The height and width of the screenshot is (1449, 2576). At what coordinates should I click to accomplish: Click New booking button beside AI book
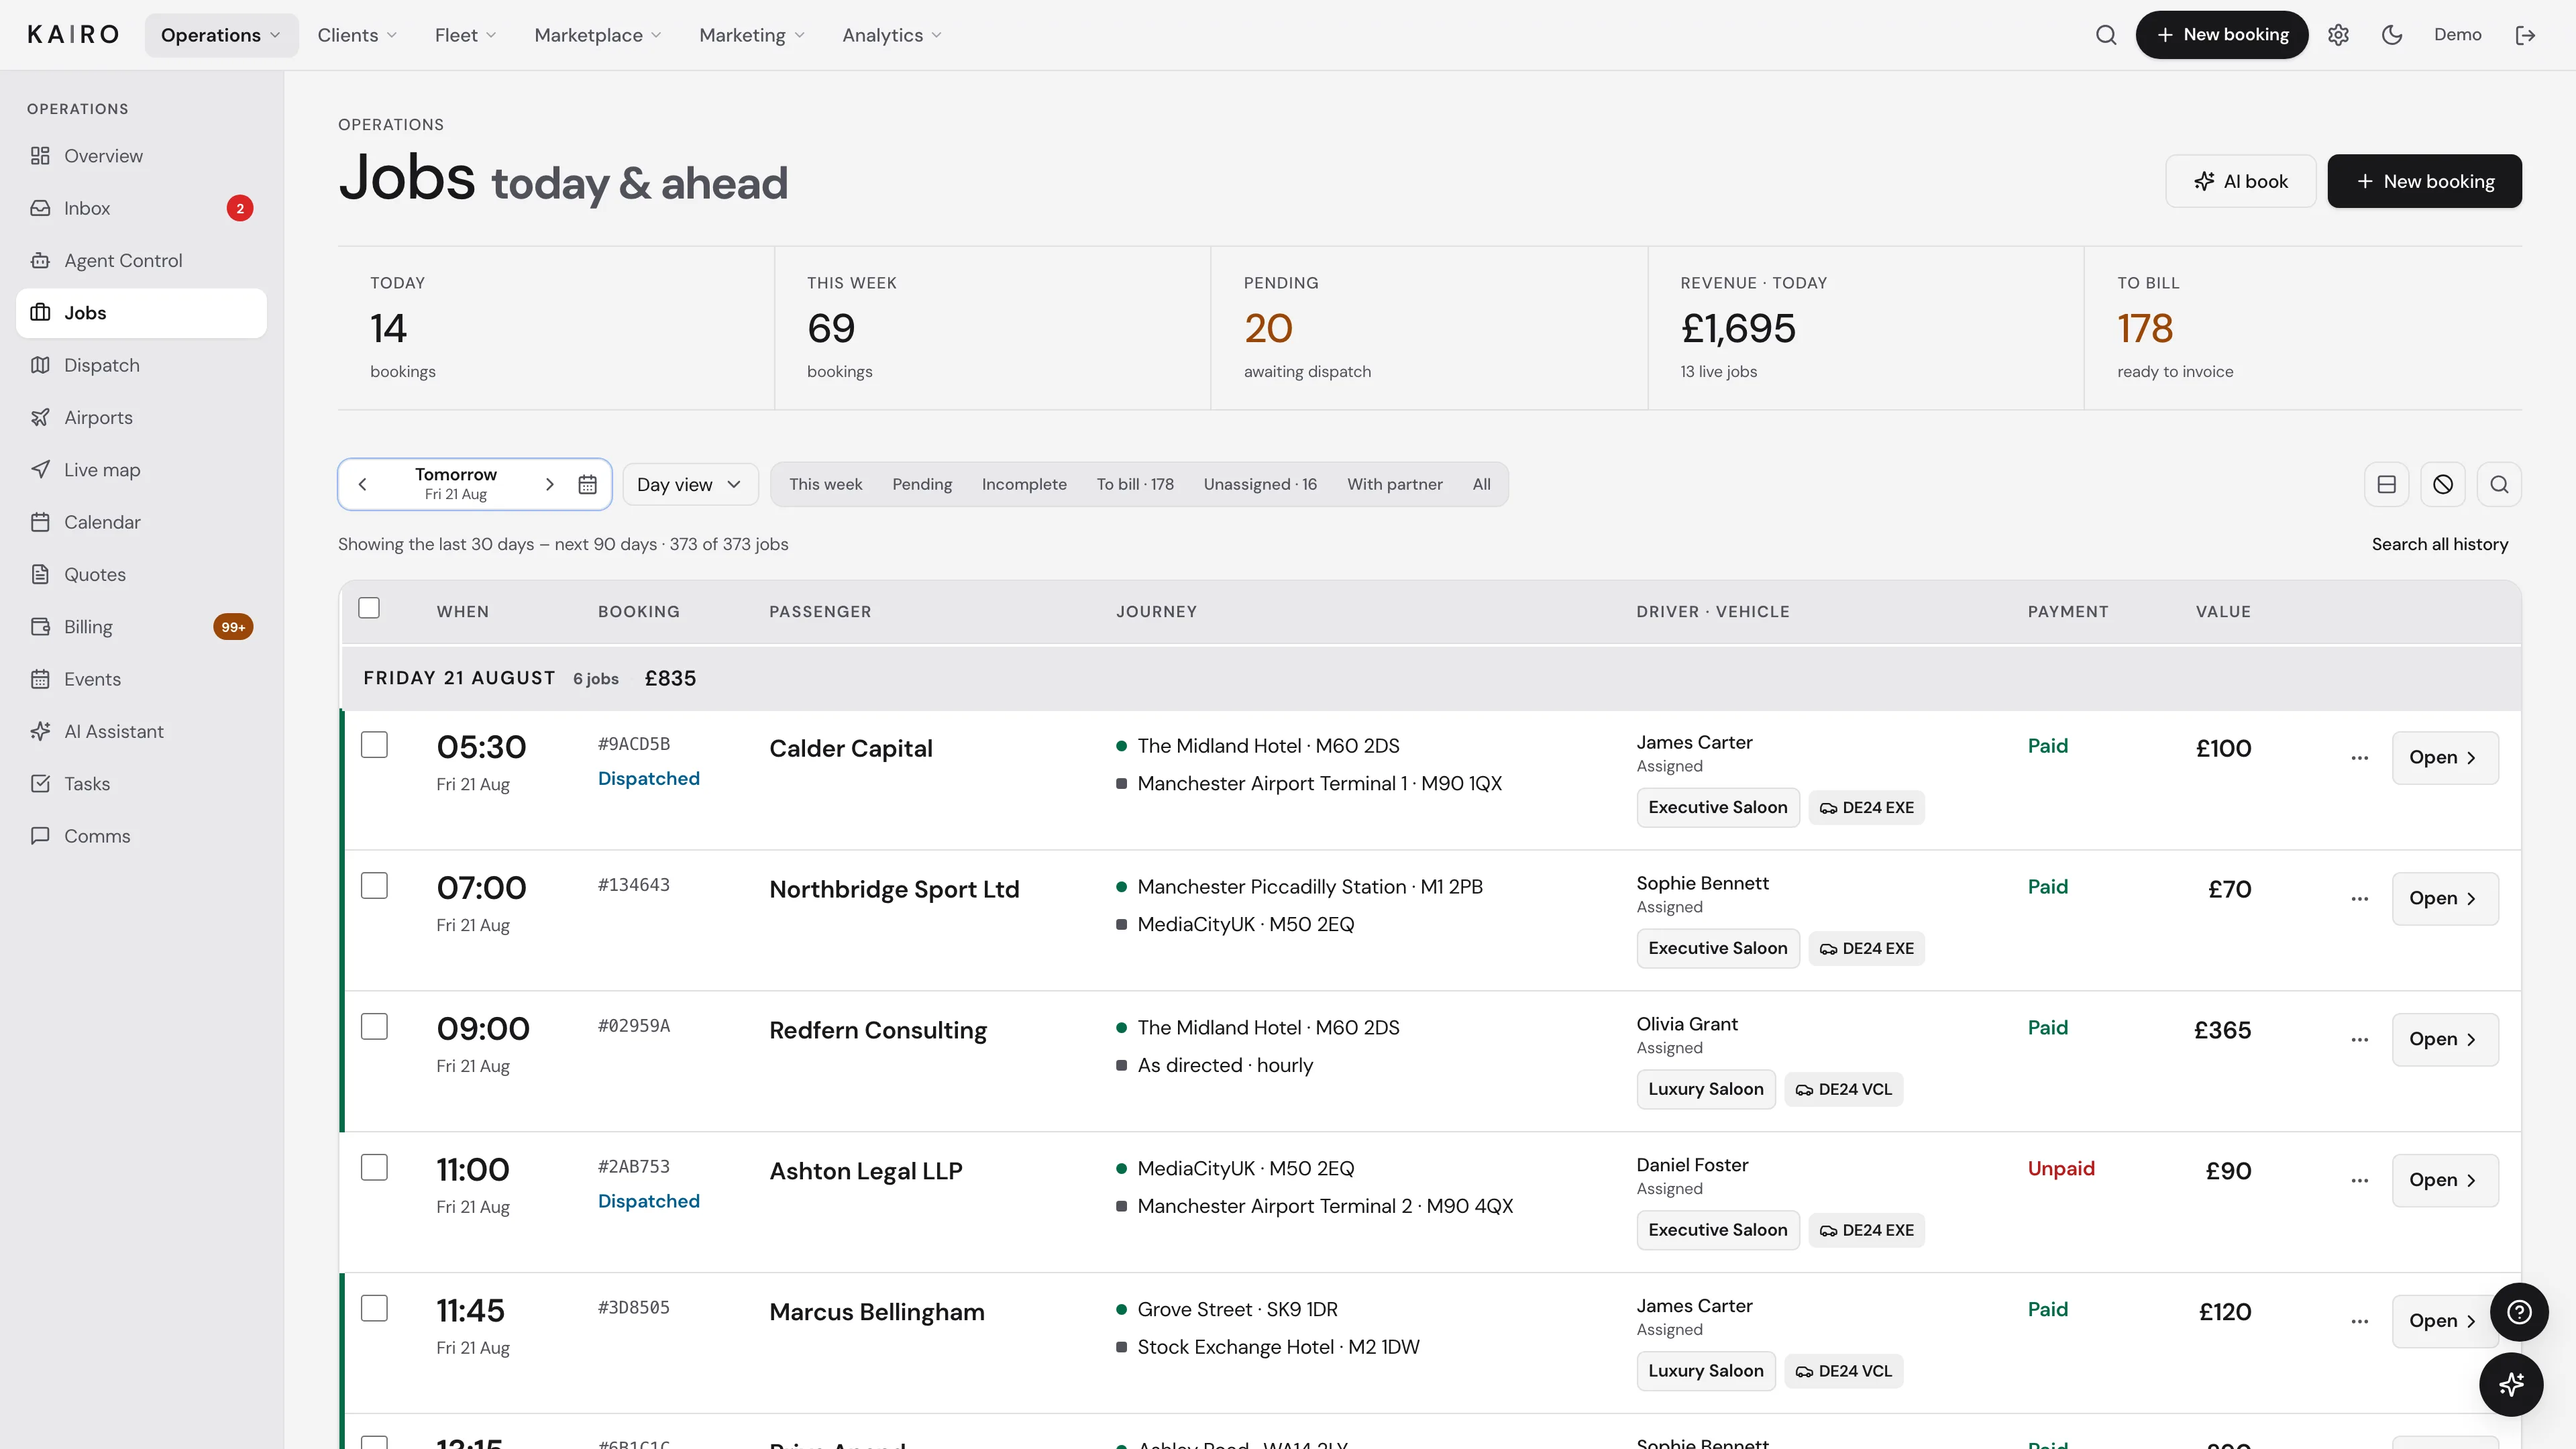(2424, 181)
